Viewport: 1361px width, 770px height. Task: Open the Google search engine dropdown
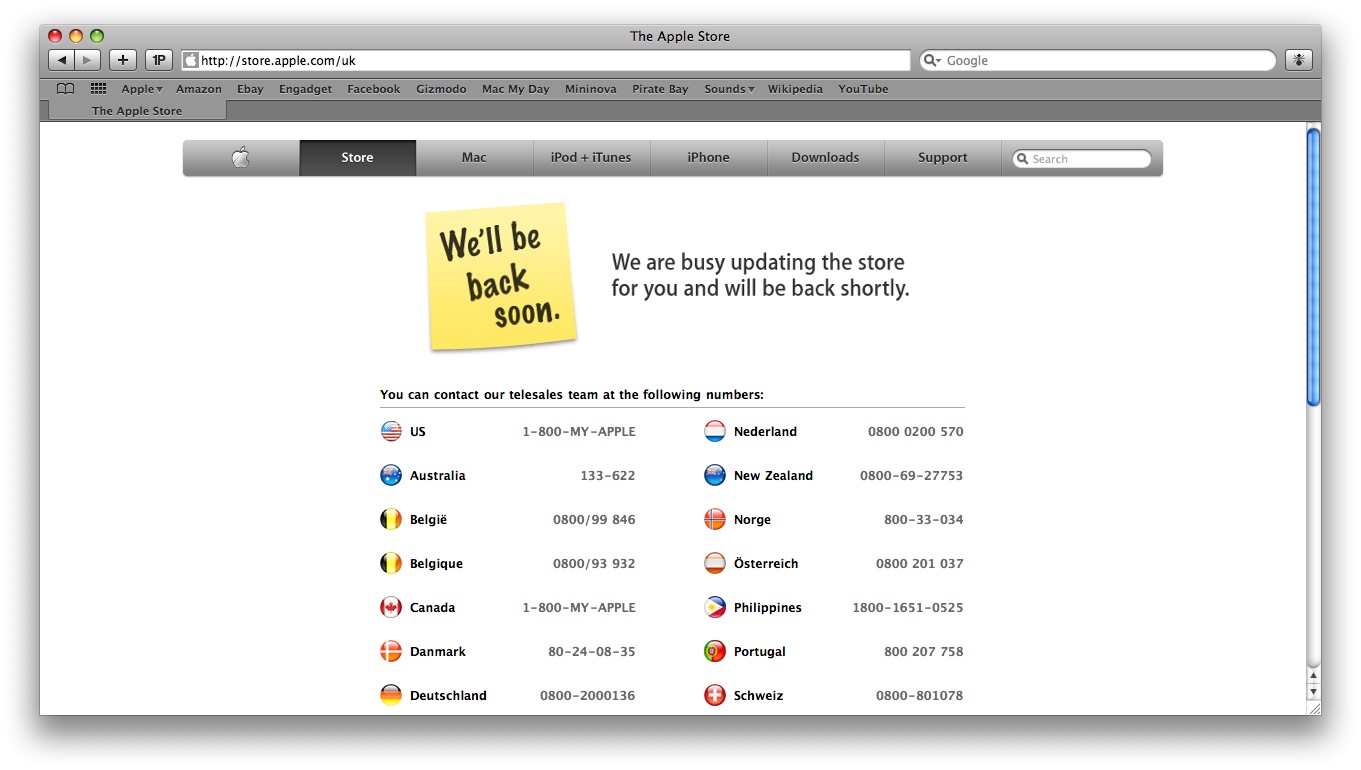coord(932,60)
